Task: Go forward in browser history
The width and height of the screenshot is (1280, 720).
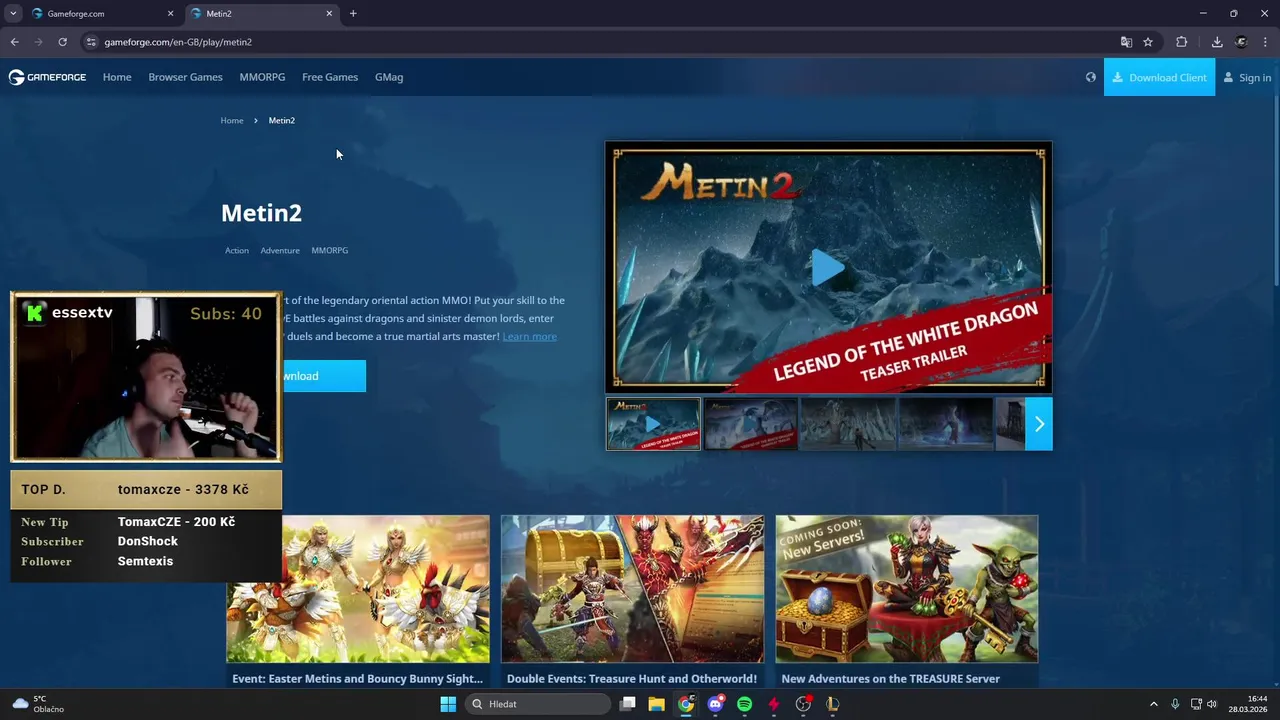Action: click(x=38, y=42)
